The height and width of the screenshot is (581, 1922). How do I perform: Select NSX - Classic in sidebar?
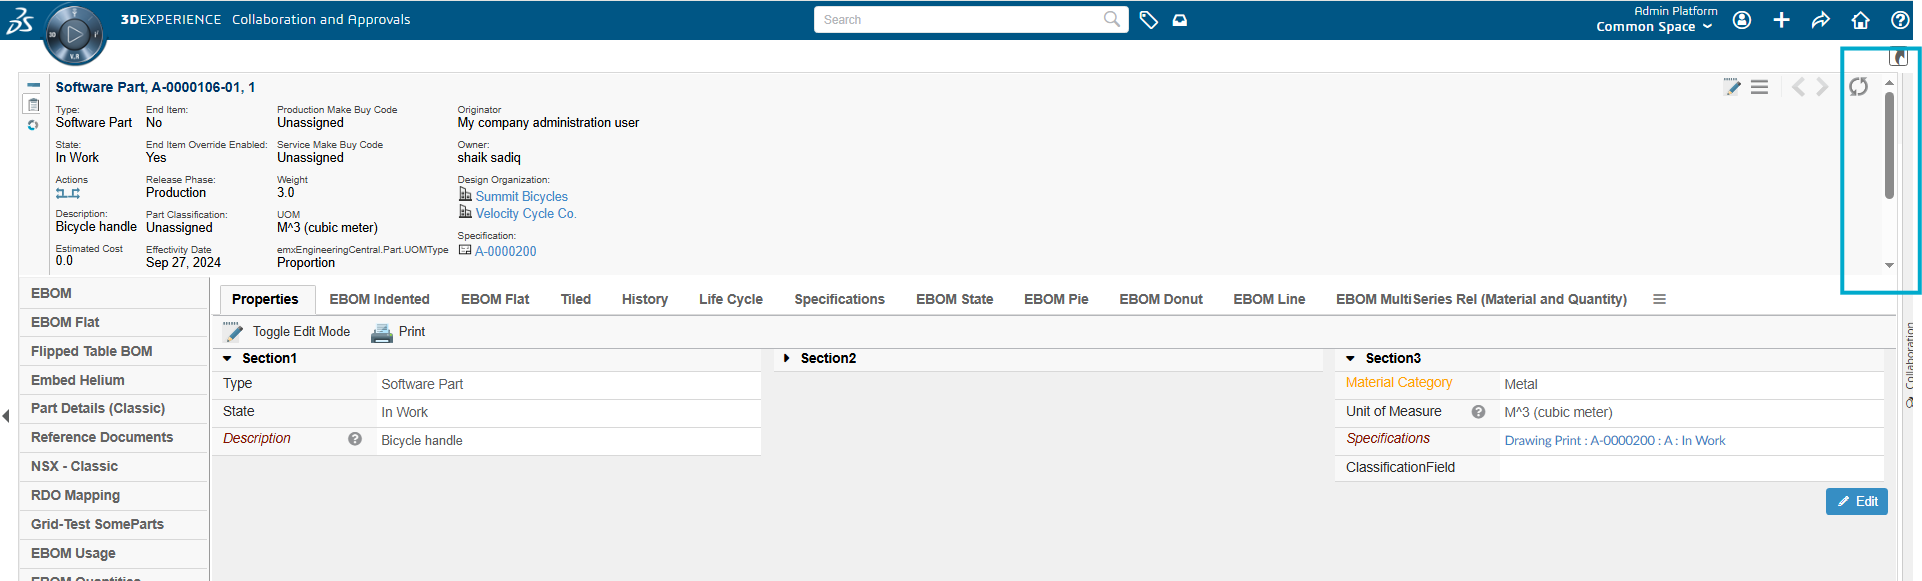tap(114, 466)
